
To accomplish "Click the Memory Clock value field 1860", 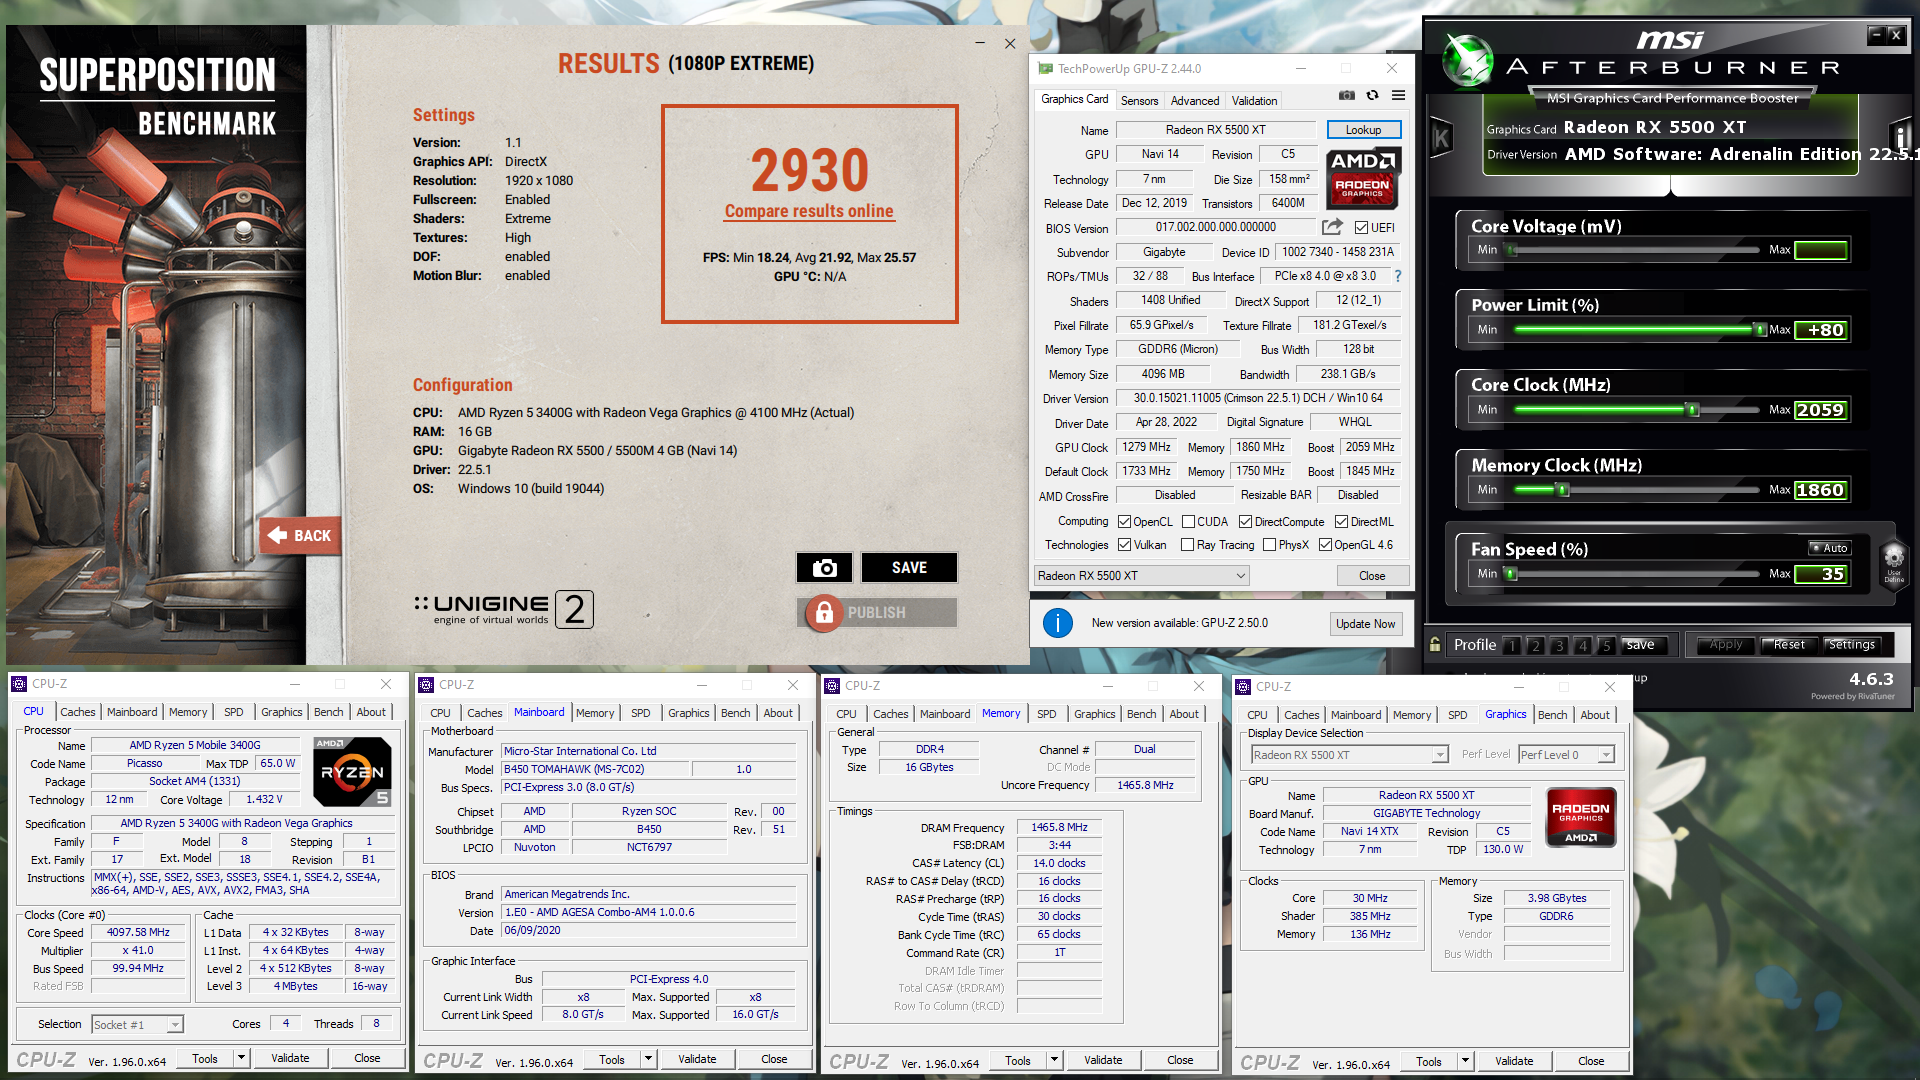I will [1821, 490].
